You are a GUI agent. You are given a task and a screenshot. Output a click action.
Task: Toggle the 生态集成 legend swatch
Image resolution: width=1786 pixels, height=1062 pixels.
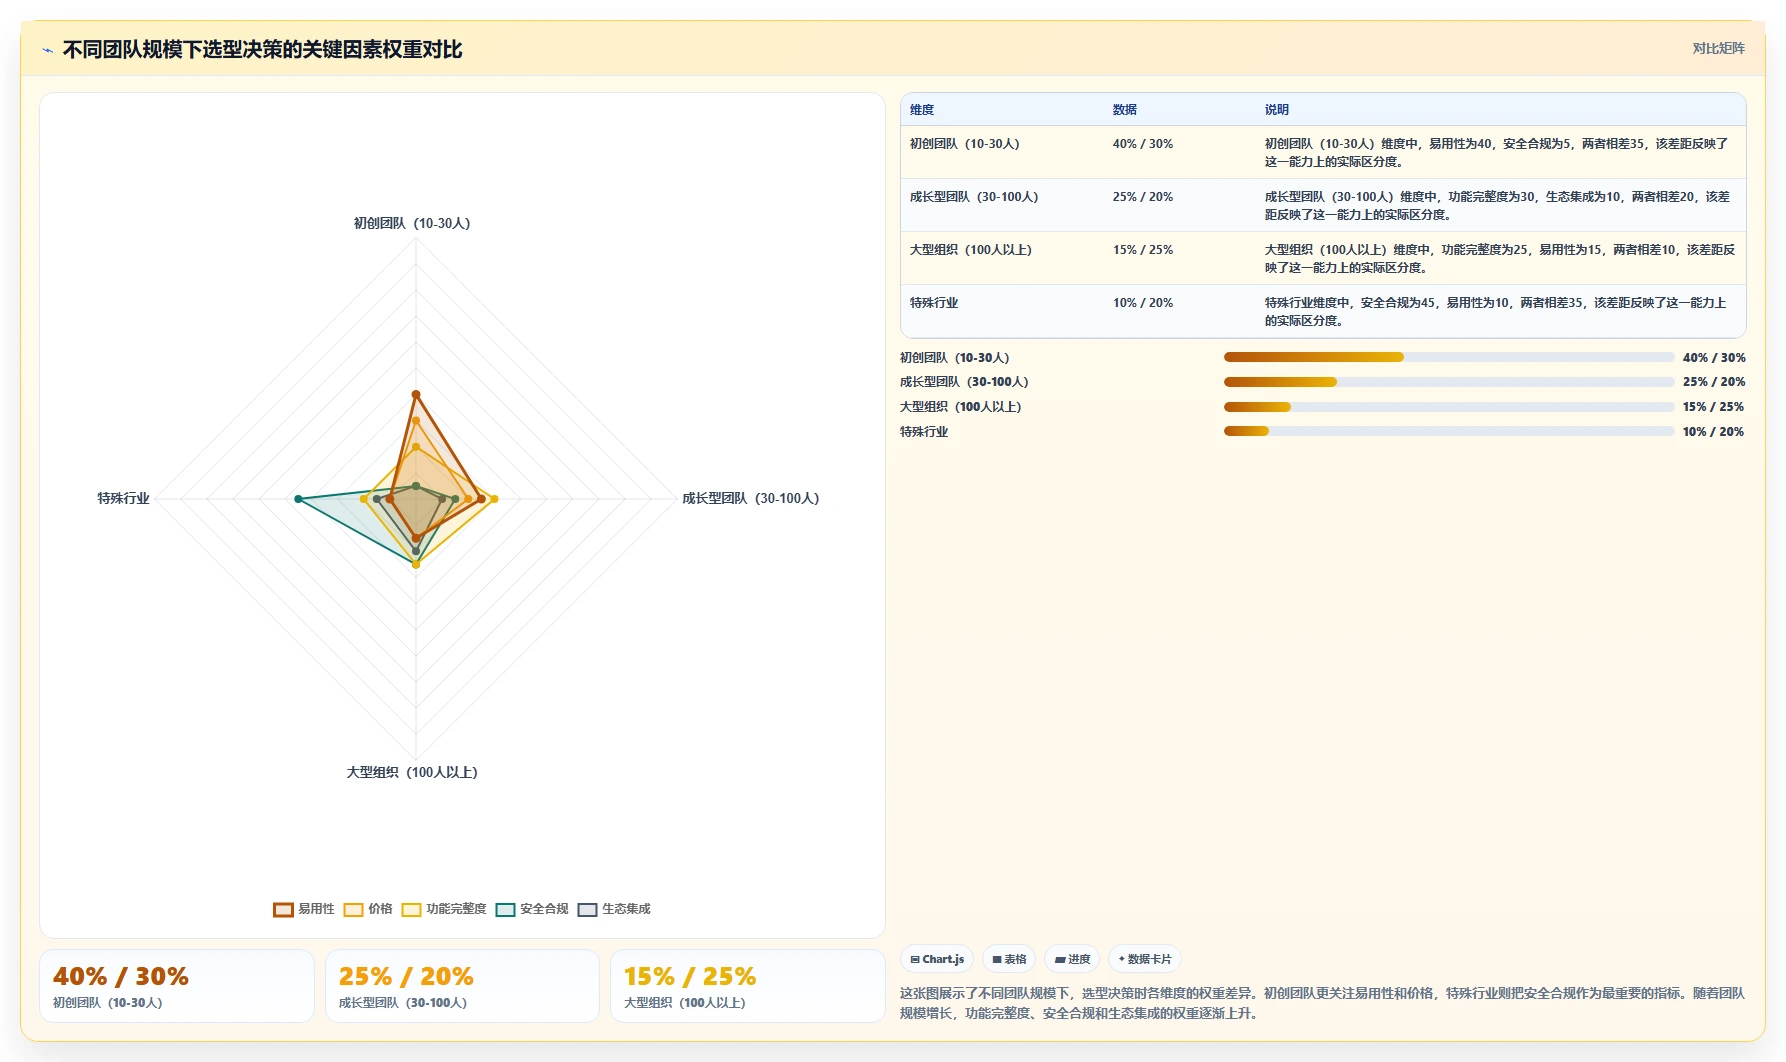587,910
